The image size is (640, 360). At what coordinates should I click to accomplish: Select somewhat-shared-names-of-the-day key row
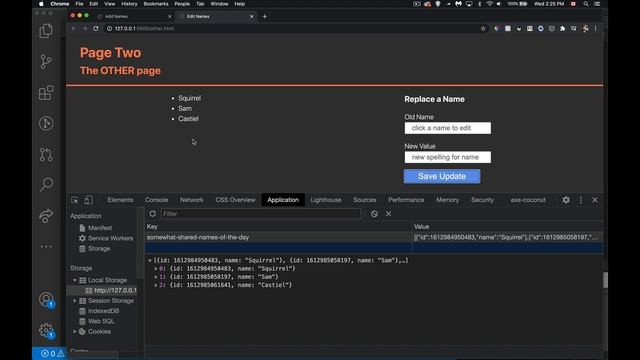(x=373, y=237)
